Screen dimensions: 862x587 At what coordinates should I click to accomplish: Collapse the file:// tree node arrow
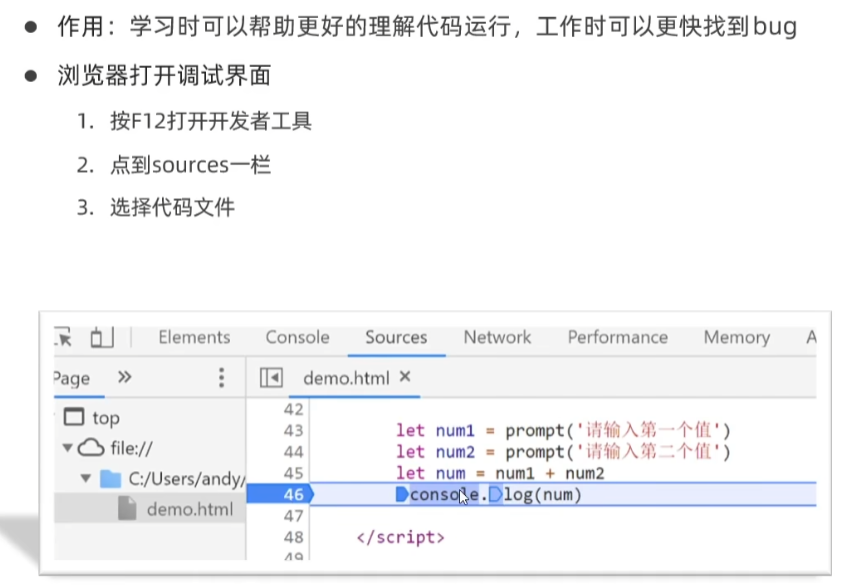pos(68,447)
